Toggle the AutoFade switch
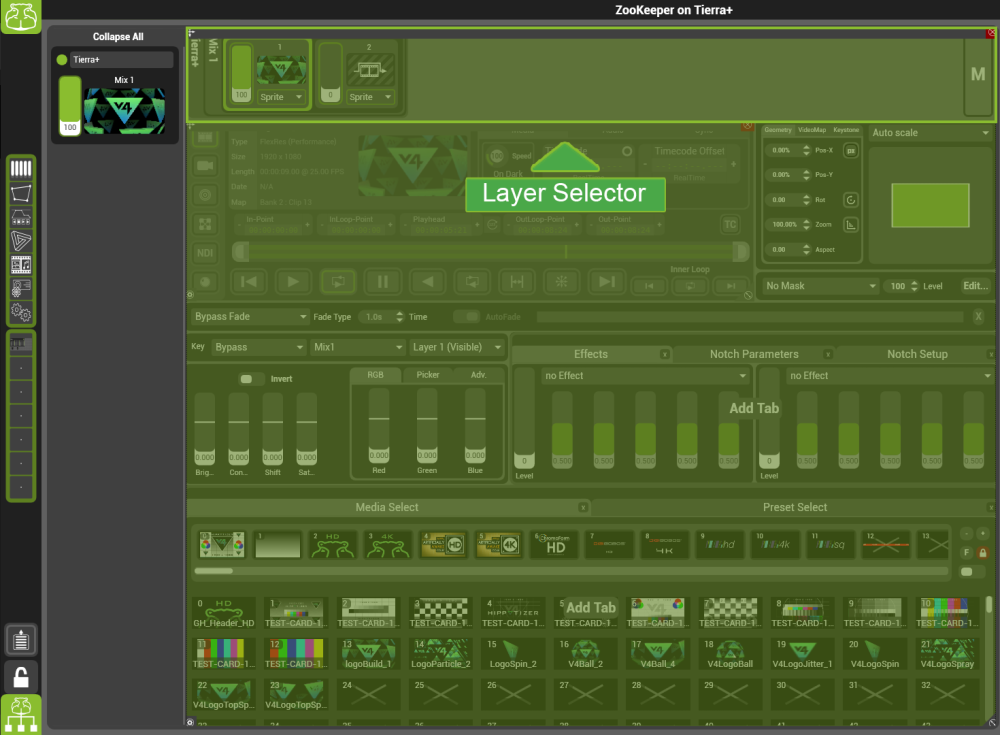The width and height of the screenshot is (1000, 735). 466,316
